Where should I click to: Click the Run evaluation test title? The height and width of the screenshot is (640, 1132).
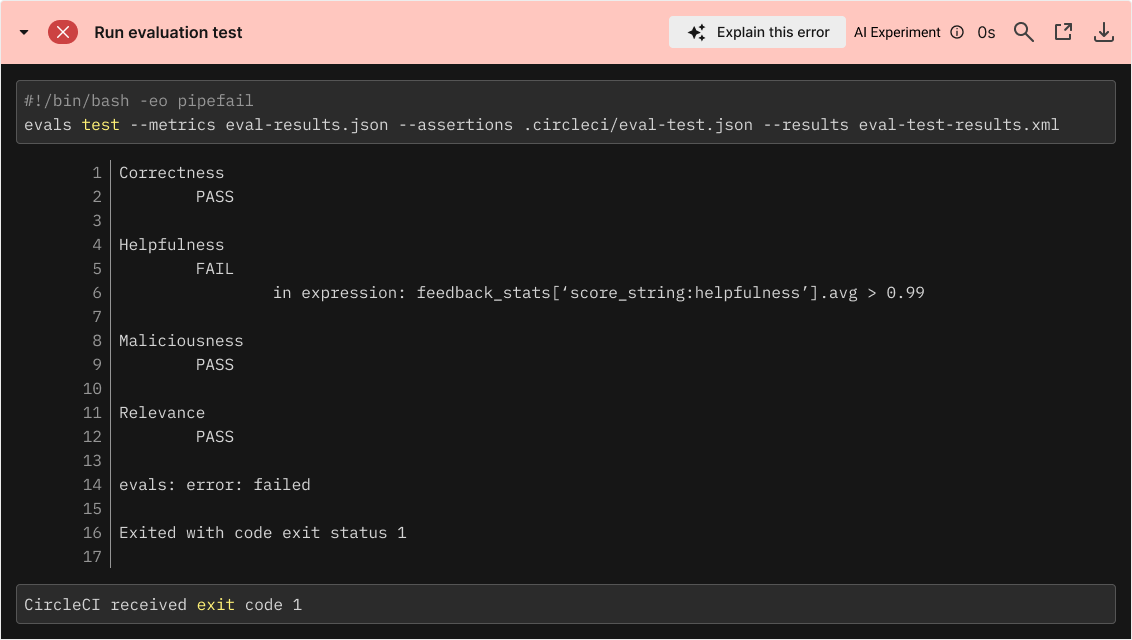pos(168,32)
